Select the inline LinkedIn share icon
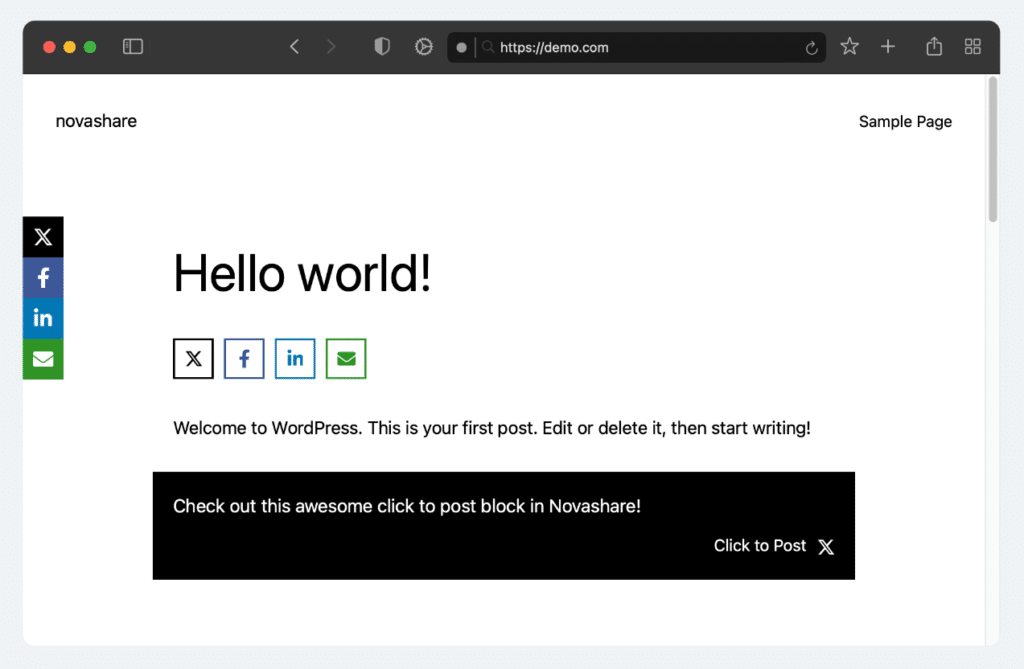The width and height of the screenshot is (1024, 669). click(x=295, y=358)
